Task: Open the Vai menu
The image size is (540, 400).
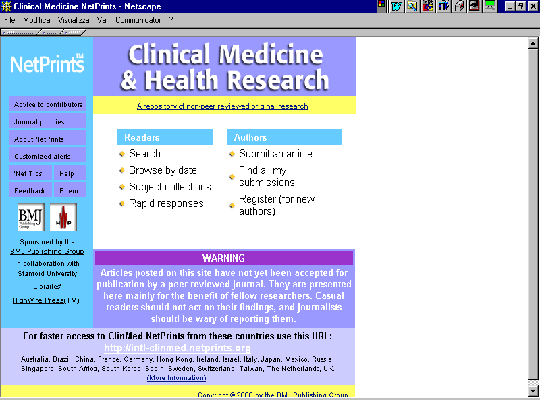Action: click(x=102, y=20)
